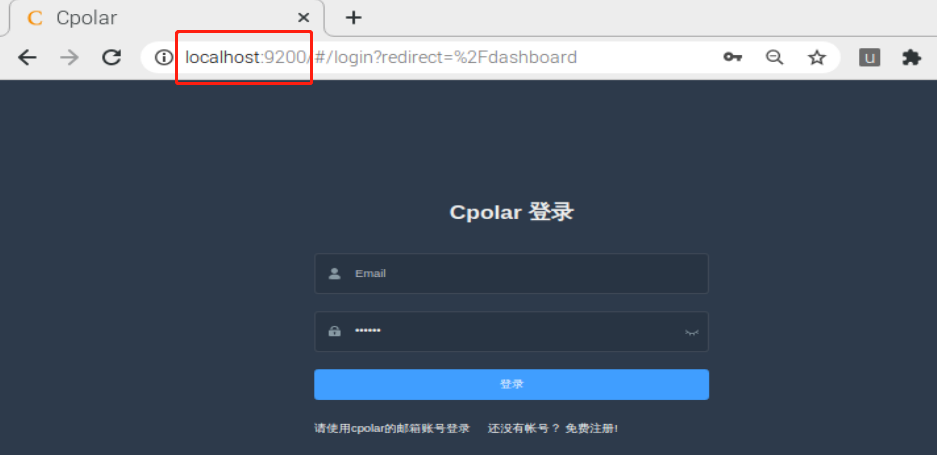This screenshot has height=455, width=937.
Task: Click the blue 登录 login button
Action: (x=512, y=384)
